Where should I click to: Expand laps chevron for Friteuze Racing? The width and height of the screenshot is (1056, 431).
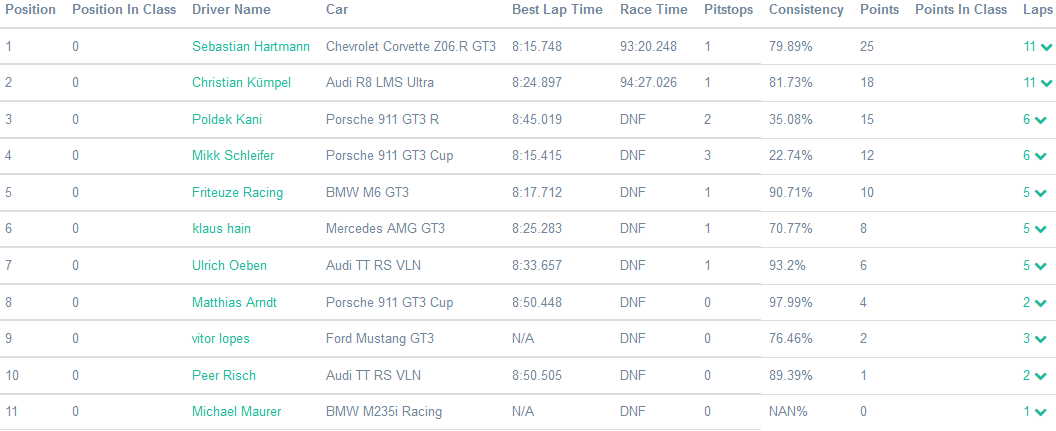click(1041, 193)
